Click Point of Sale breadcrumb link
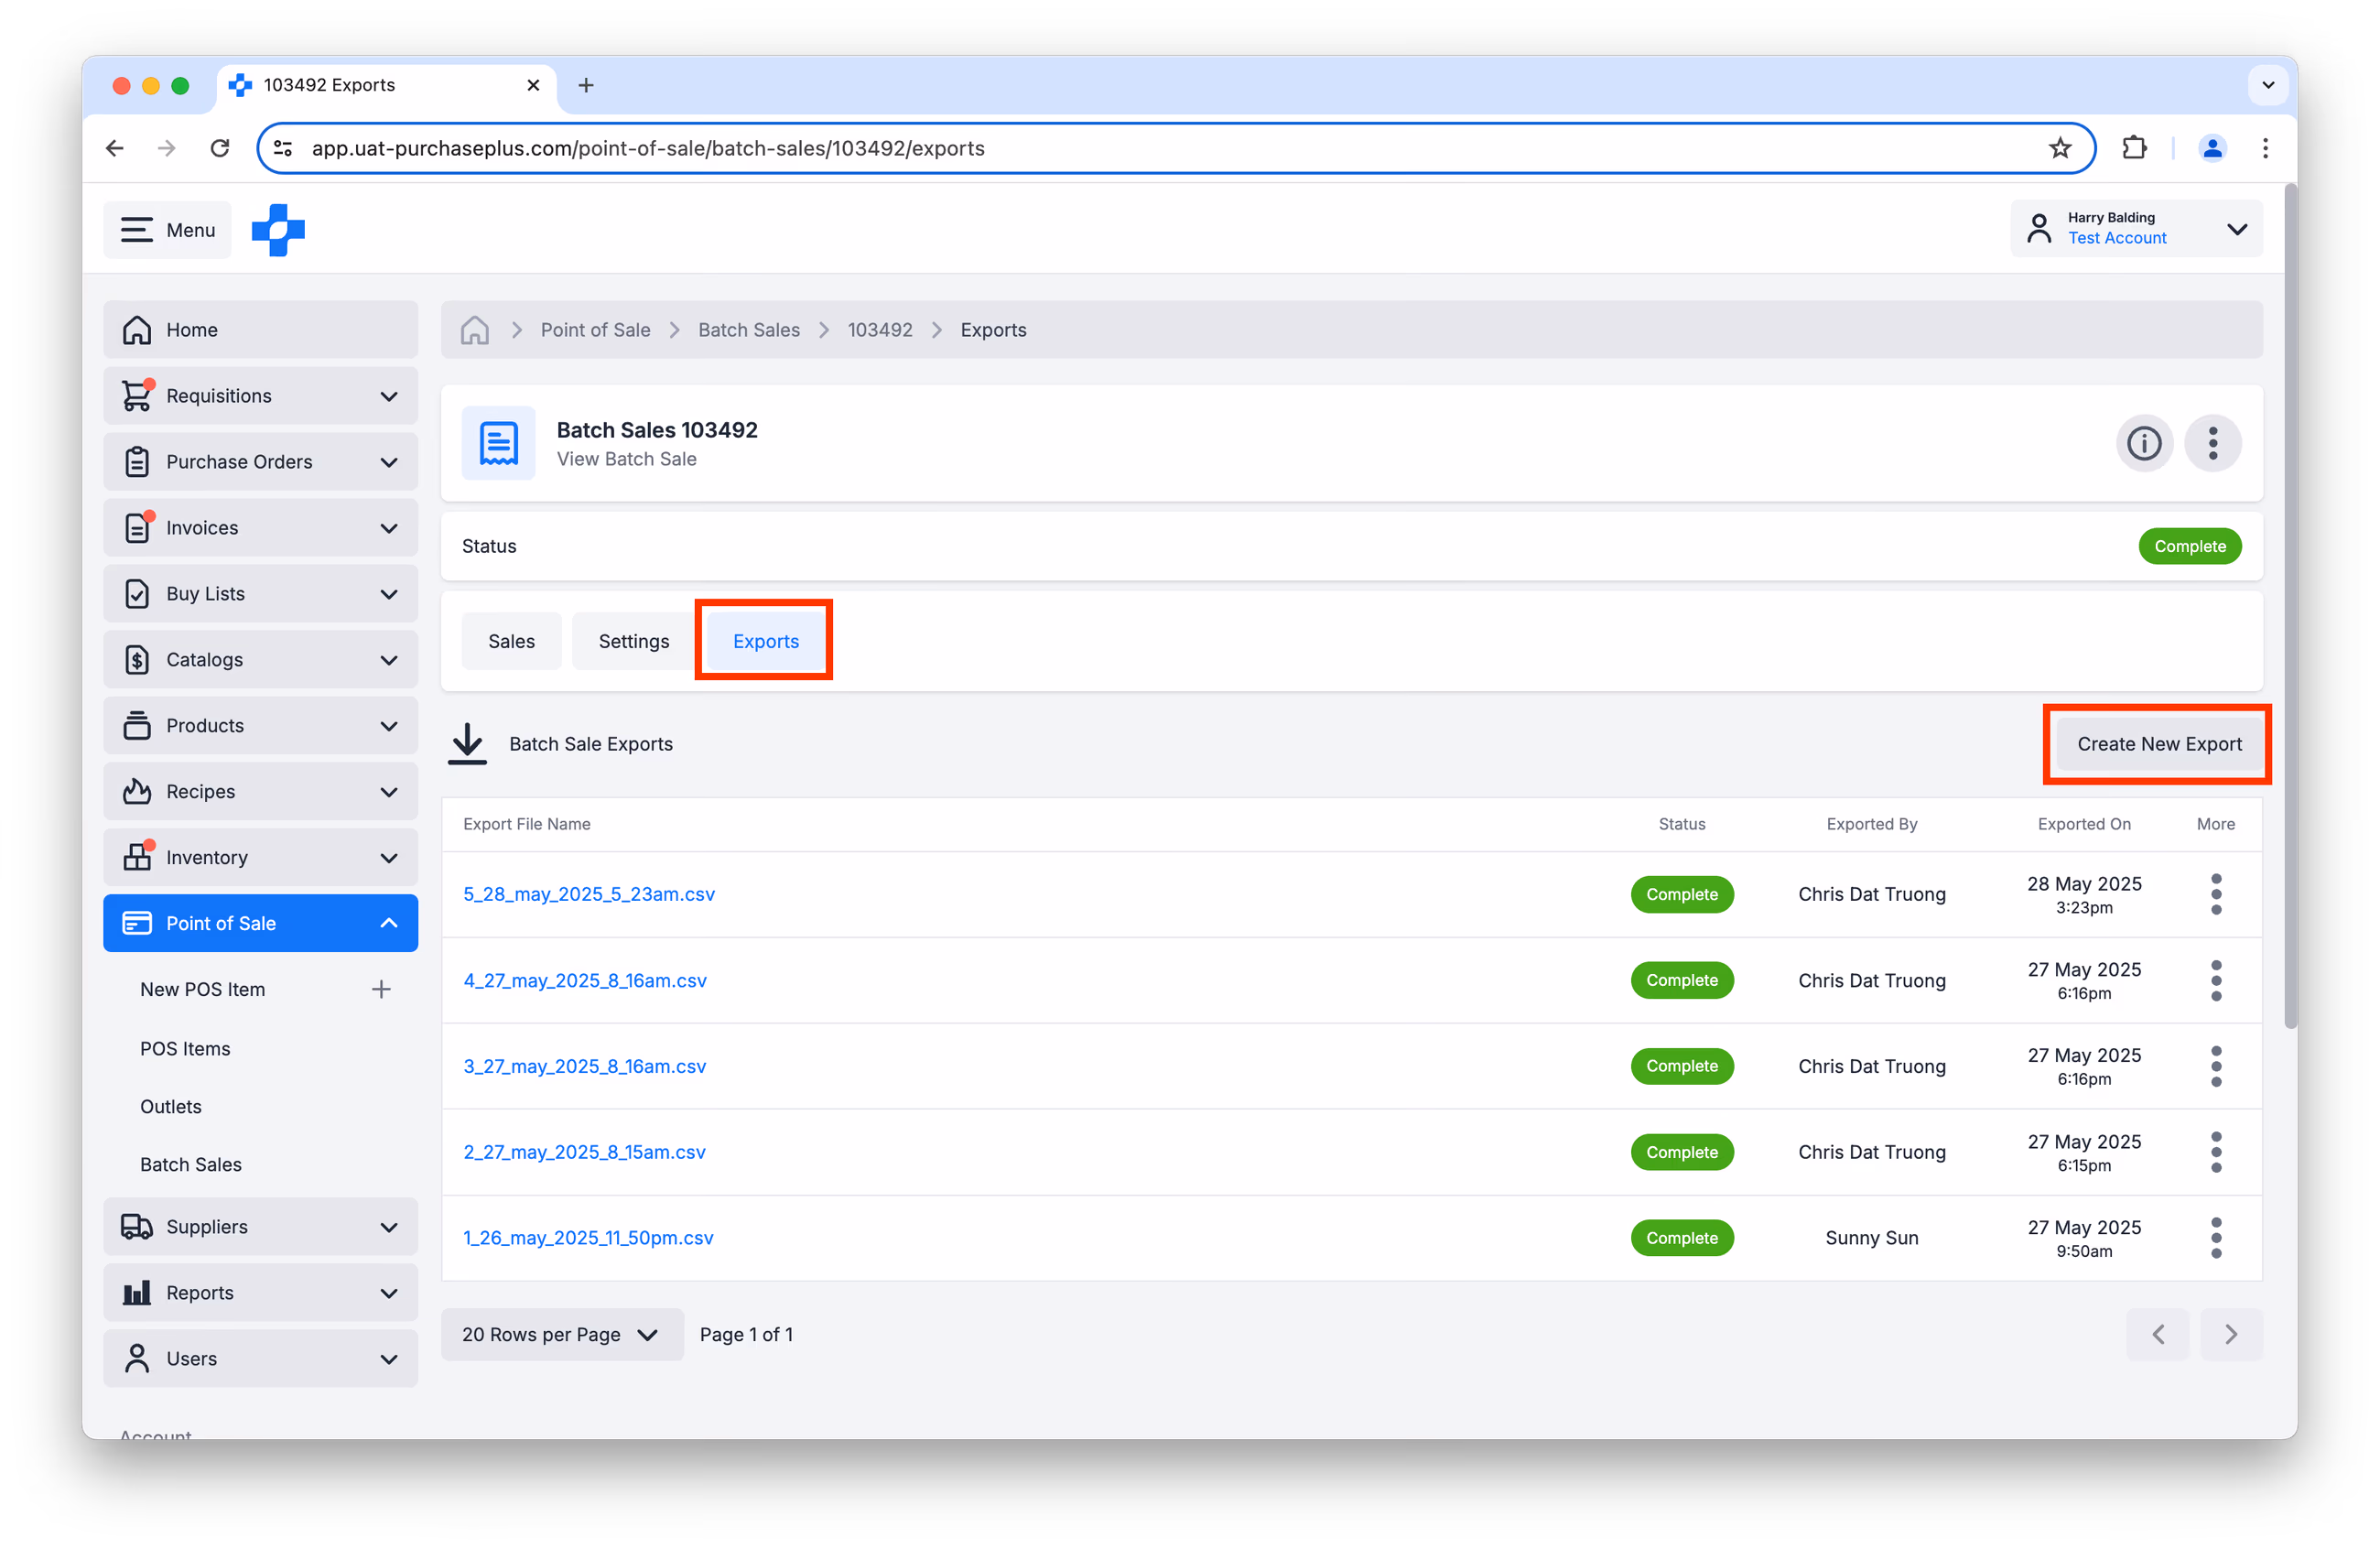Image resolution: width=2380 pixels, height=1548 pixels. (595, 330)
